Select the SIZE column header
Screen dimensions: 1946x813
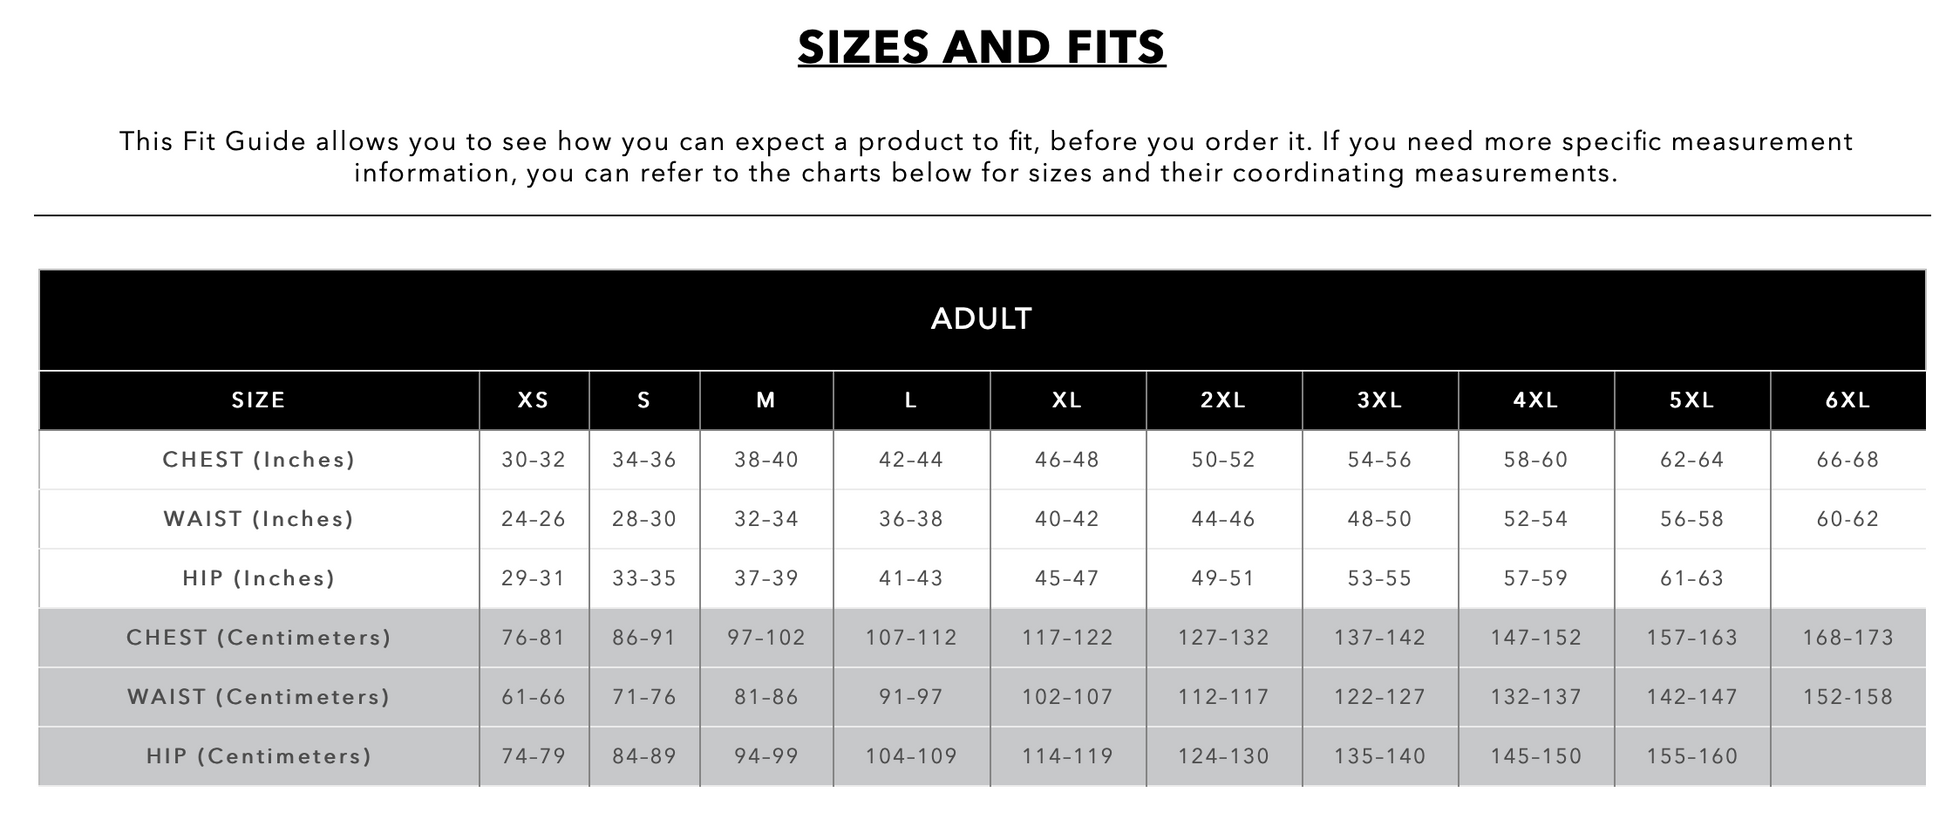259,400
